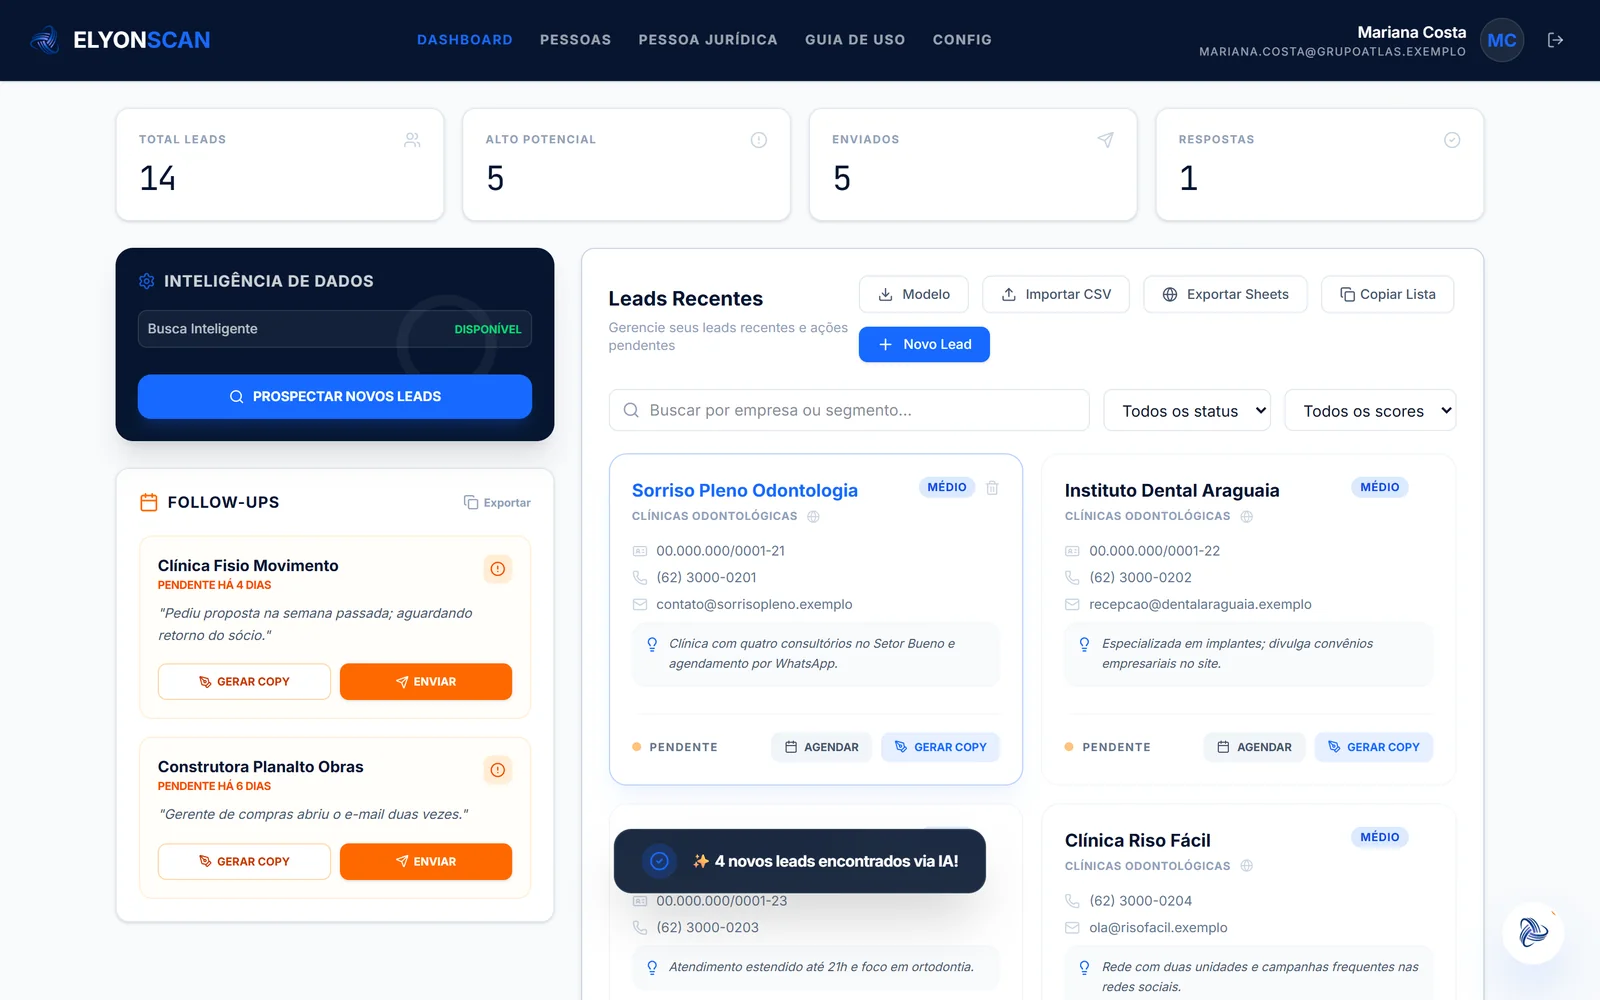Click Gerar Copy for Construtora Planalto Obras
The width and height of the screenshot is (1600, 1000).
pos(244,862)
